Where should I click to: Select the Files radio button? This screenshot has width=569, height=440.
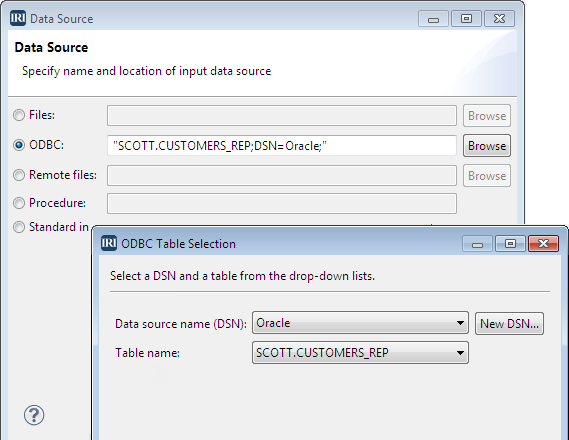19,115
